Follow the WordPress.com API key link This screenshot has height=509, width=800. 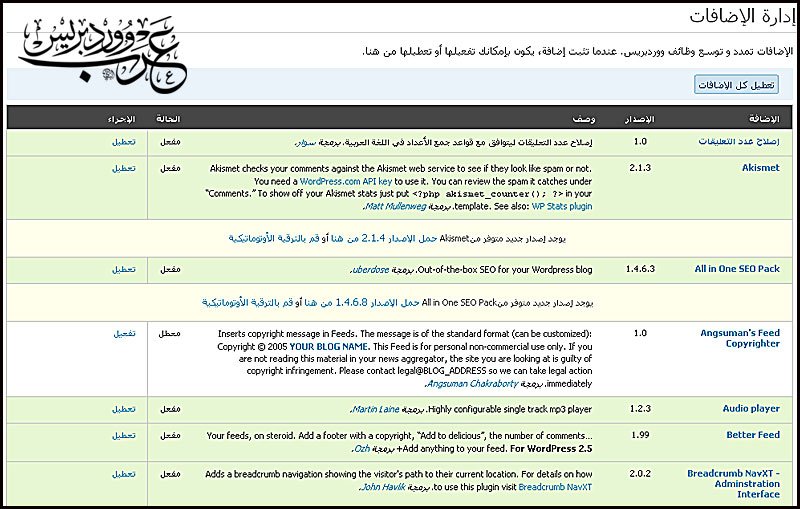tap(346, 181)
